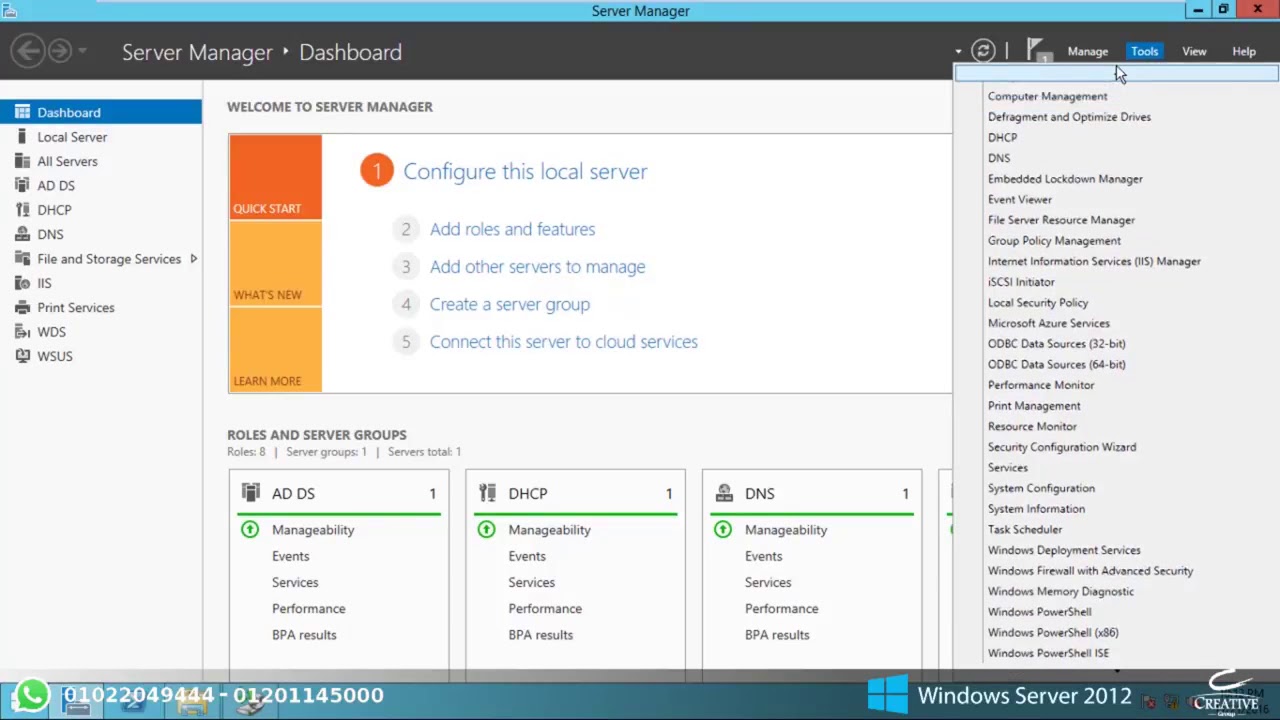The width and height of the screenshot is (1280, 720).
Task: Open Group Policy Management
Action: pyautogui.click(x=1054, y=240)
